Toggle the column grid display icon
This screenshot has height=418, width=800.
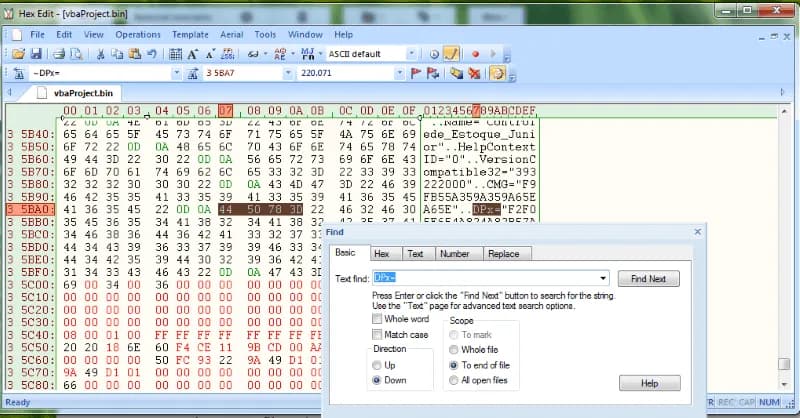click(176, 54)
